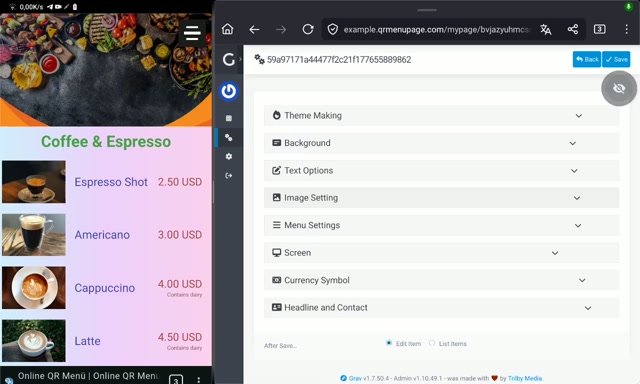
Task: Click the contact card icon next to Headline and Contact
Action: click(276, 307)
